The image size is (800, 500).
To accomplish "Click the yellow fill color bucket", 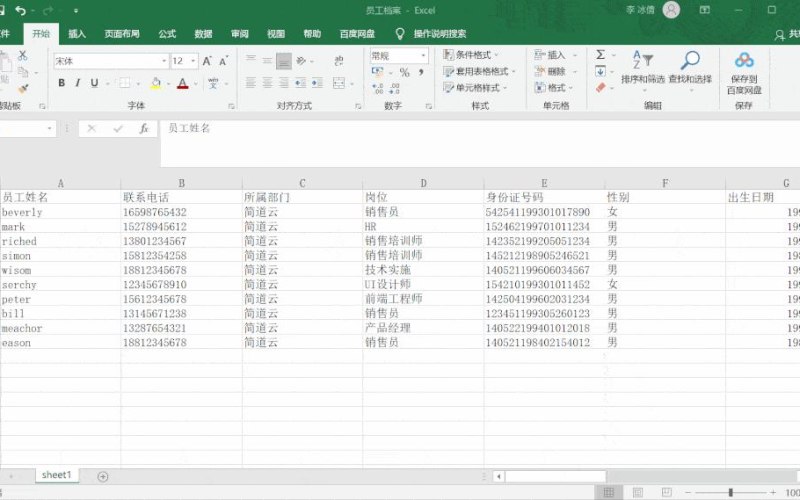I will point(156,83).
